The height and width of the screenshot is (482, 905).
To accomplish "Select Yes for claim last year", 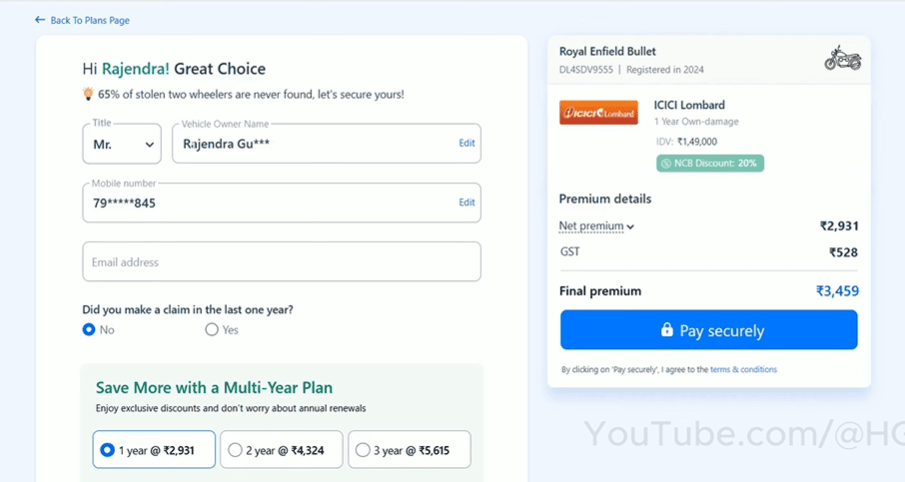I will point(212,329).
